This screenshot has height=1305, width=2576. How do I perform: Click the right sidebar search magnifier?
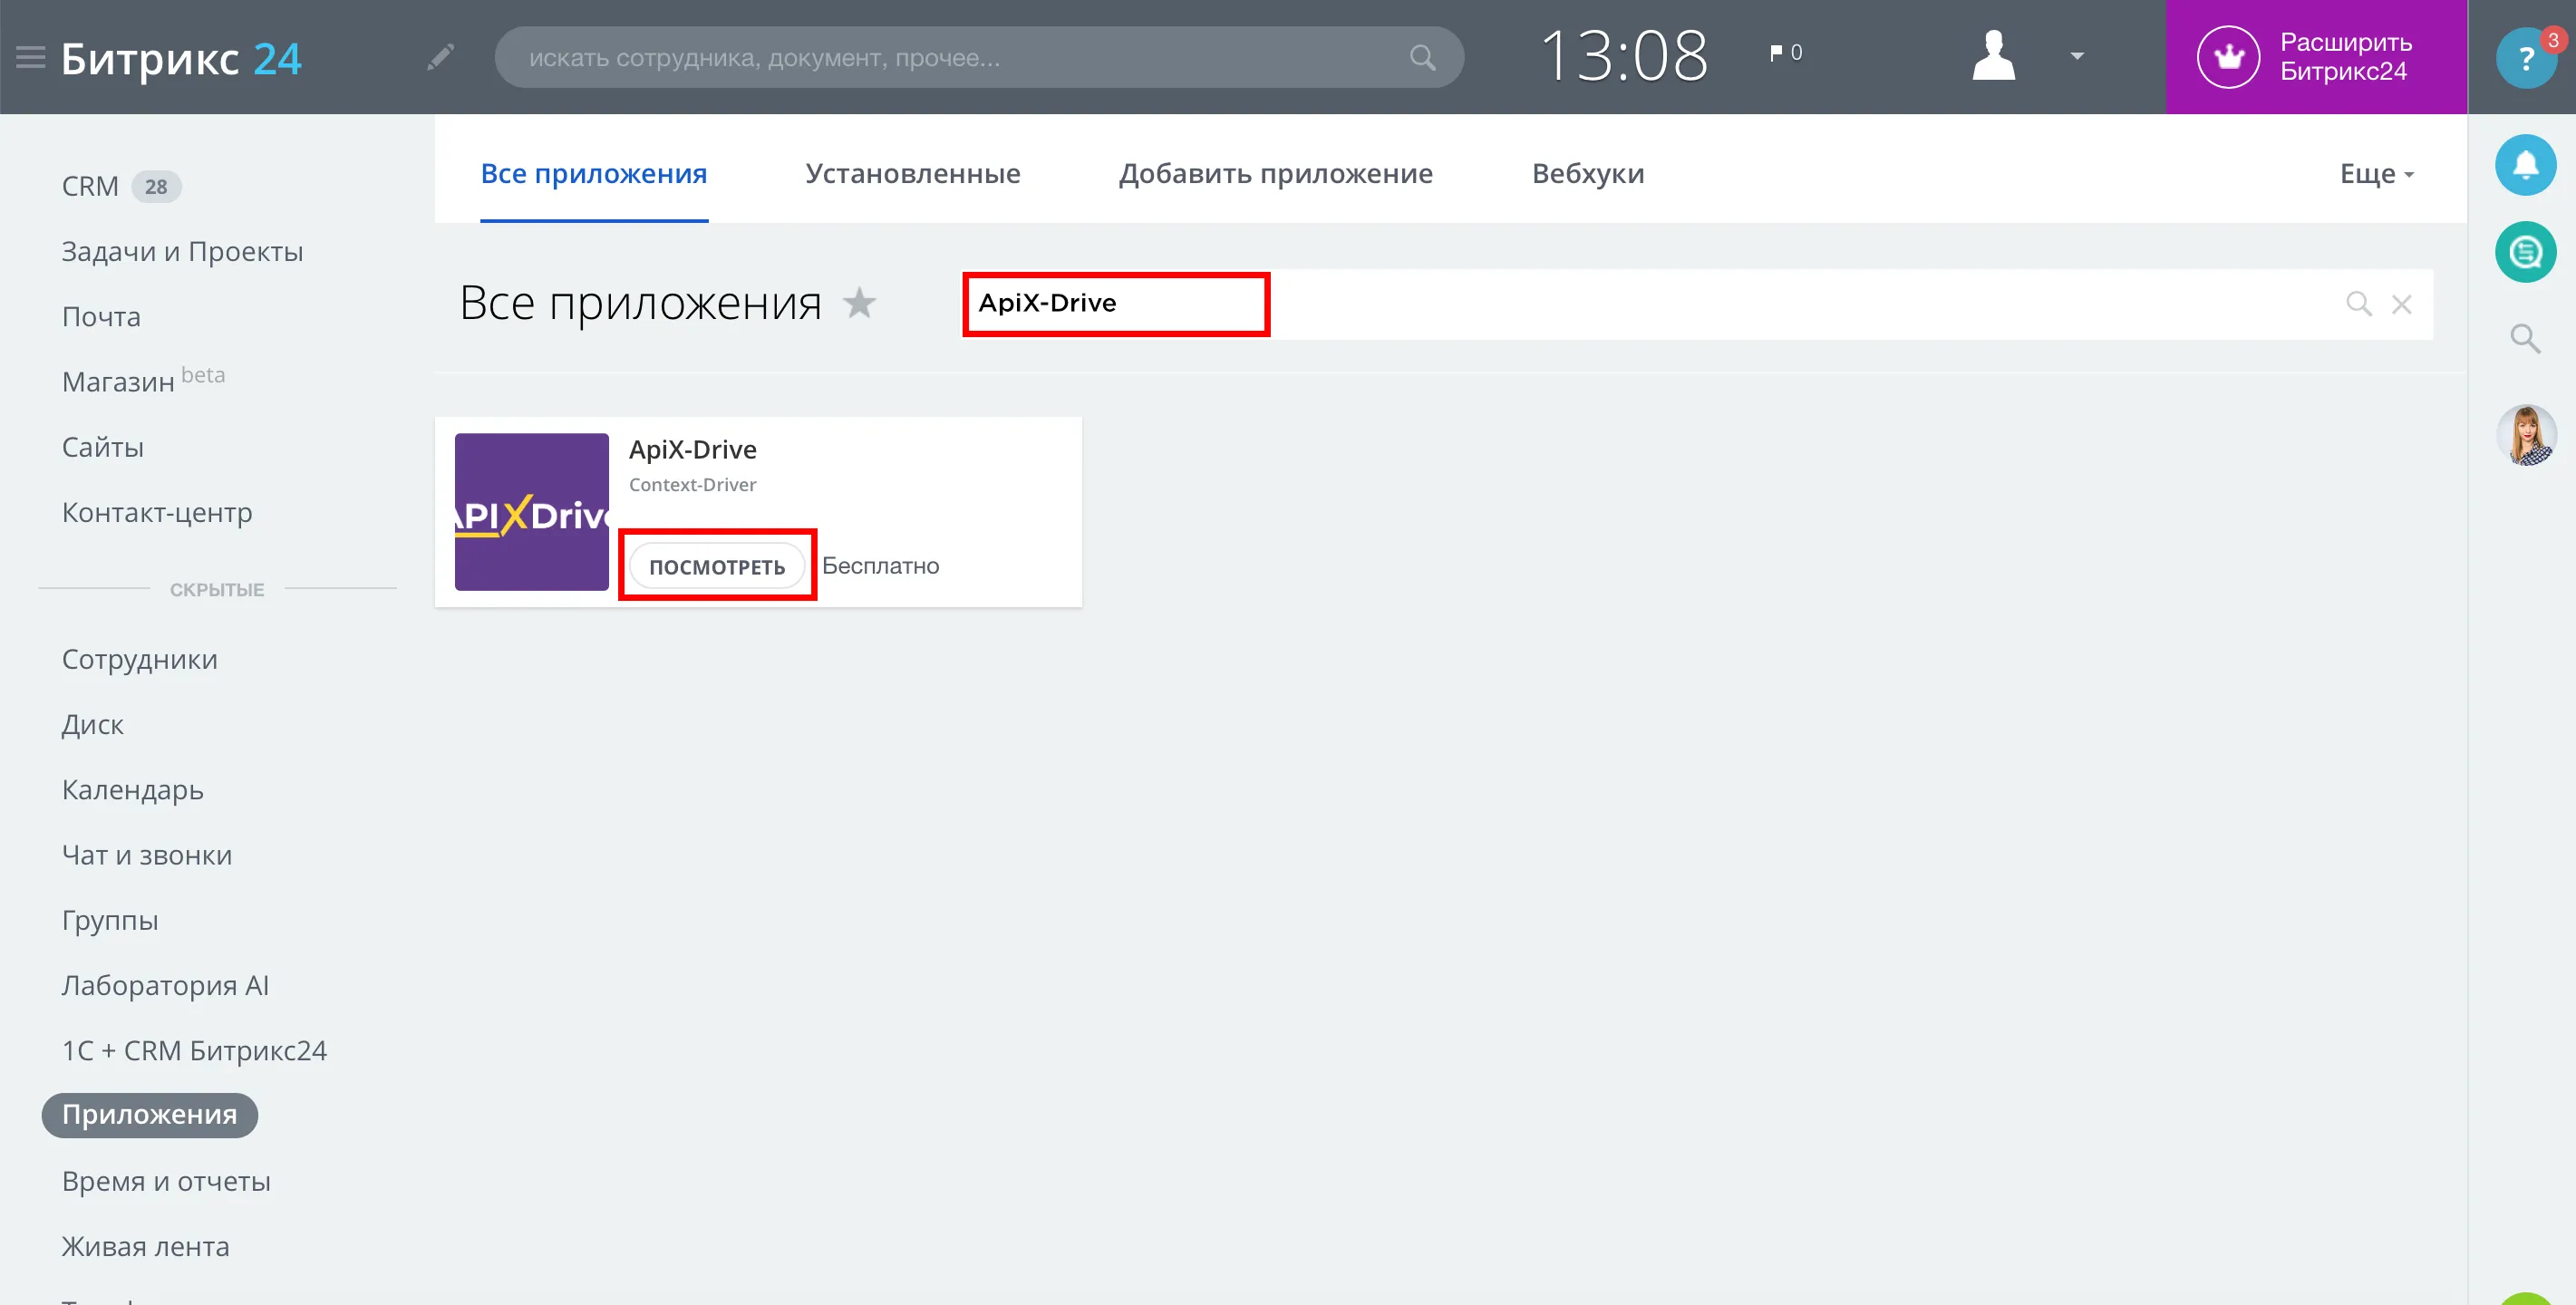[x=2526, y=339]
